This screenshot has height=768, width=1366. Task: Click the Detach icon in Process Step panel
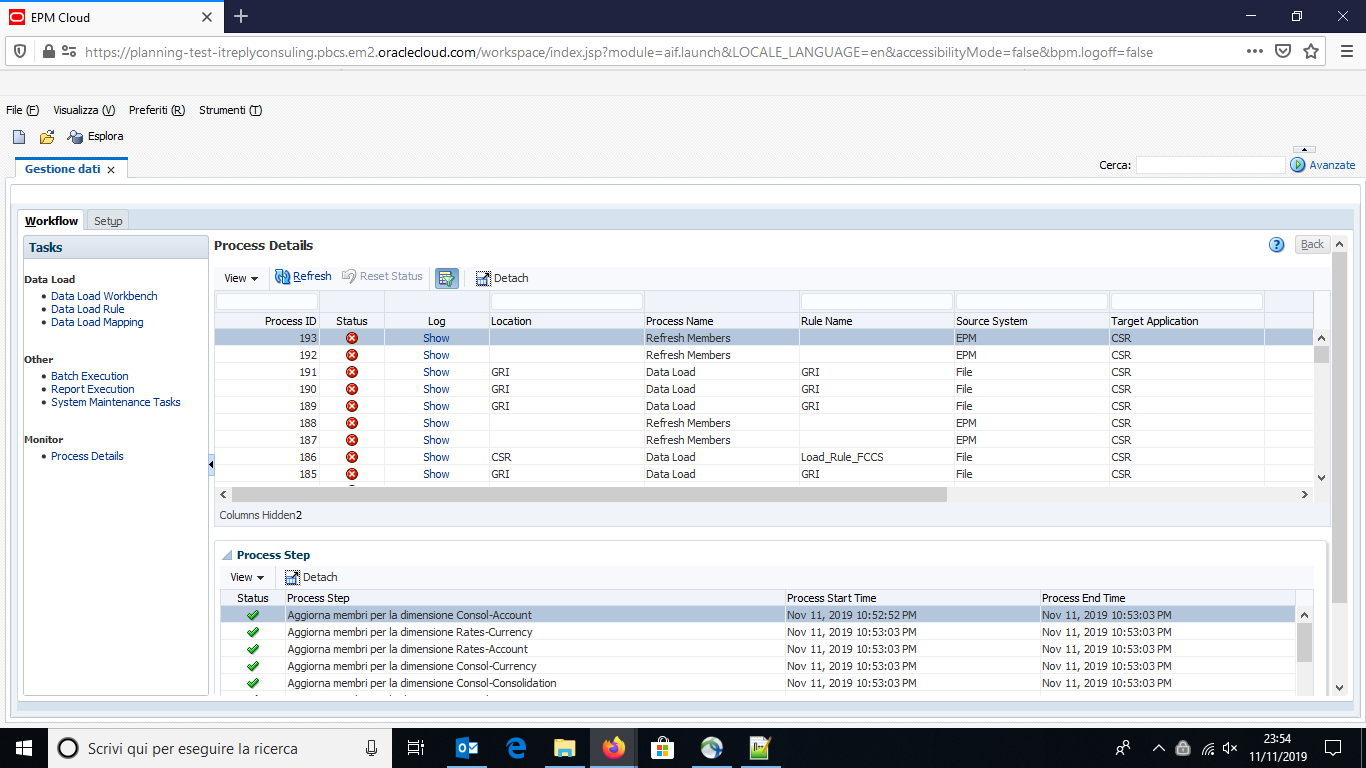(x=310, y=577)
